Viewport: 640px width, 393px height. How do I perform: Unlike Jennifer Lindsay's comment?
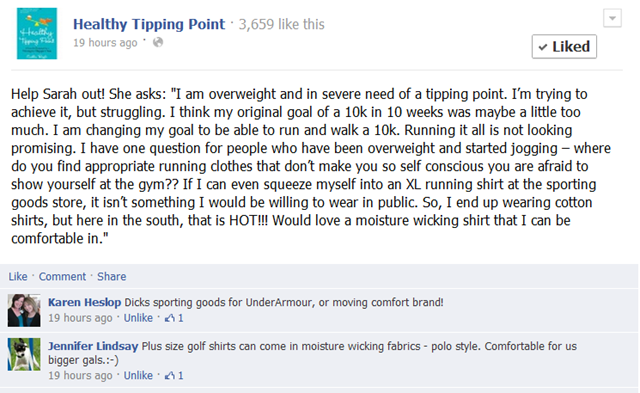pyautogui.click(x=138, y=375)
